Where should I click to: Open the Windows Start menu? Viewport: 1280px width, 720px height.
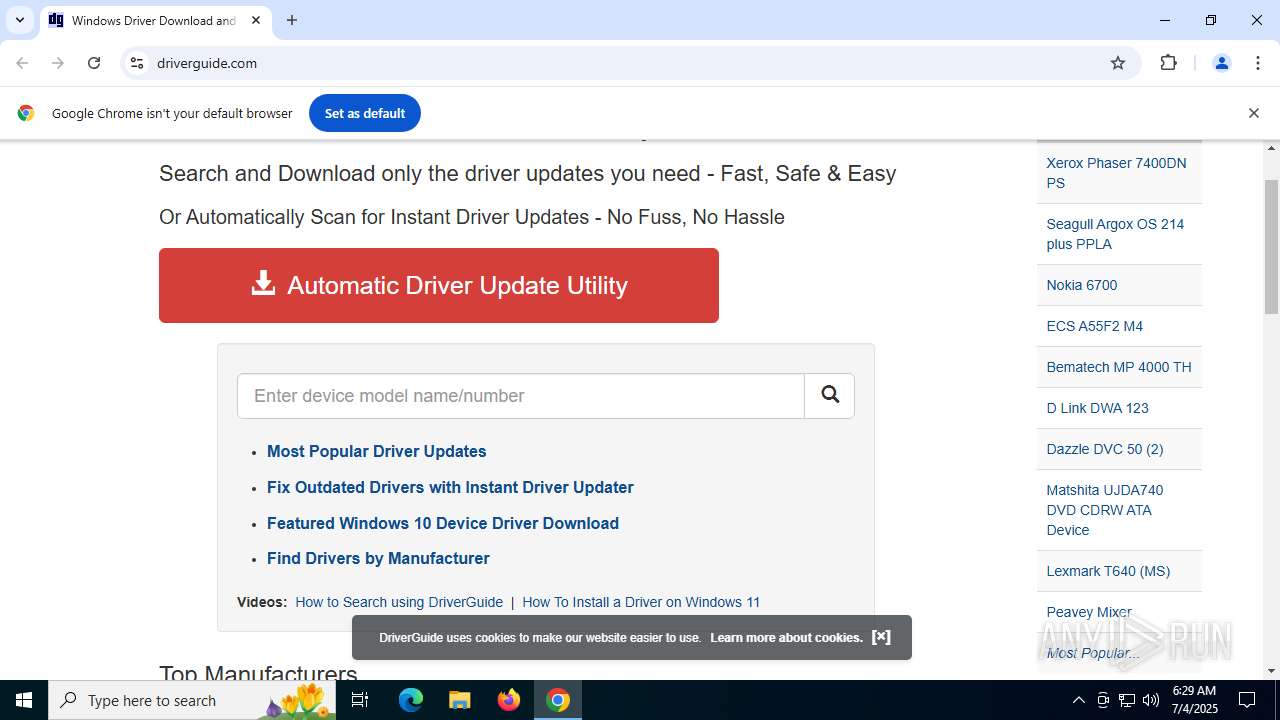coord(24,700)
